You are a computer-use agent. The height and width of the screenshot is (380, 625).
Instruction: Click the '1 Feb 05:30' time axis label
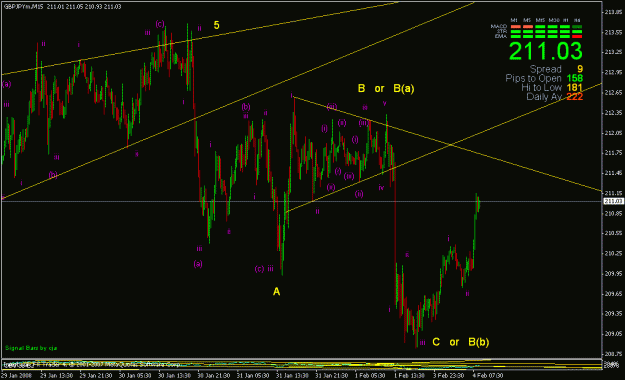coord(370,376)
